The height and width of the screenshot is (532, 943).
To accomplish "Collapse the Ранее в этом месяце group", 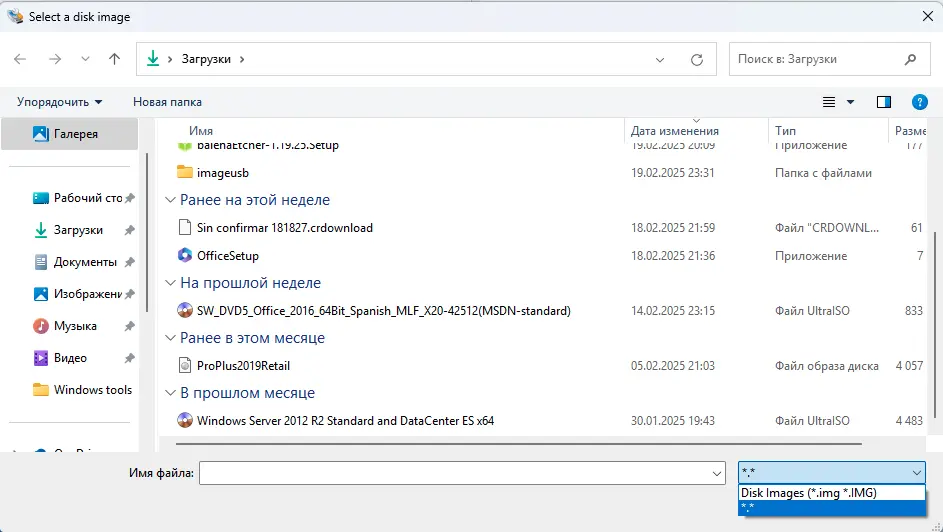I will tap(170, 338).
